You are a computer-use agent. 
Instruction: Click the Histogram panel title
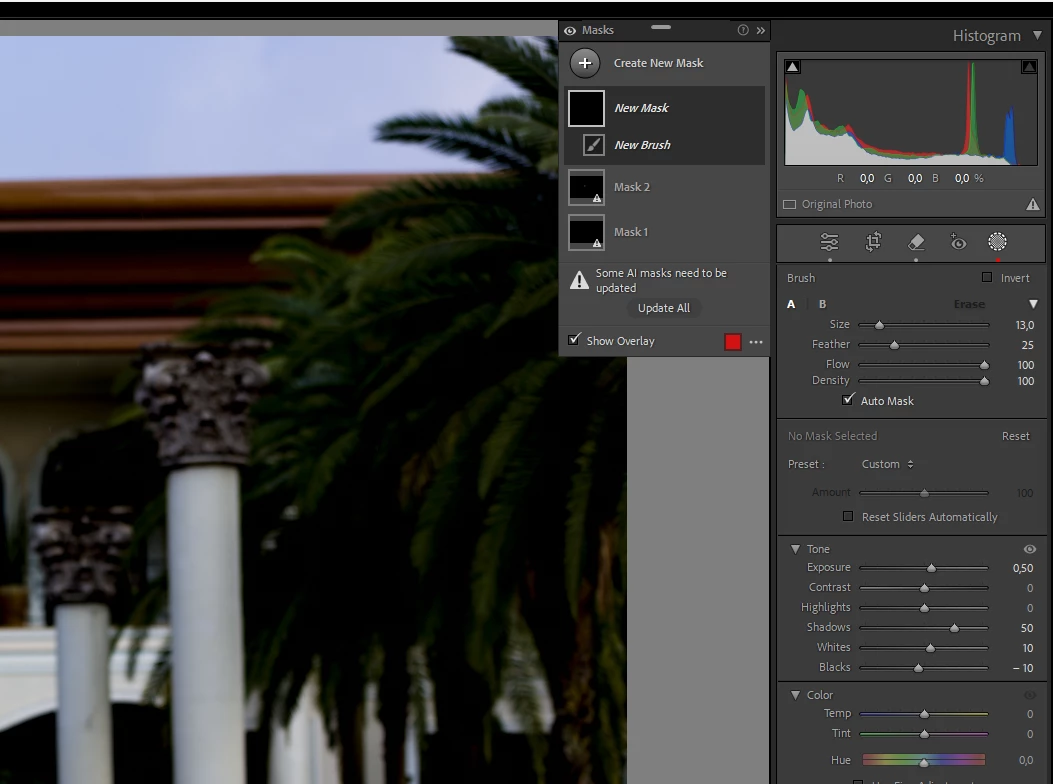pos(987,36)
